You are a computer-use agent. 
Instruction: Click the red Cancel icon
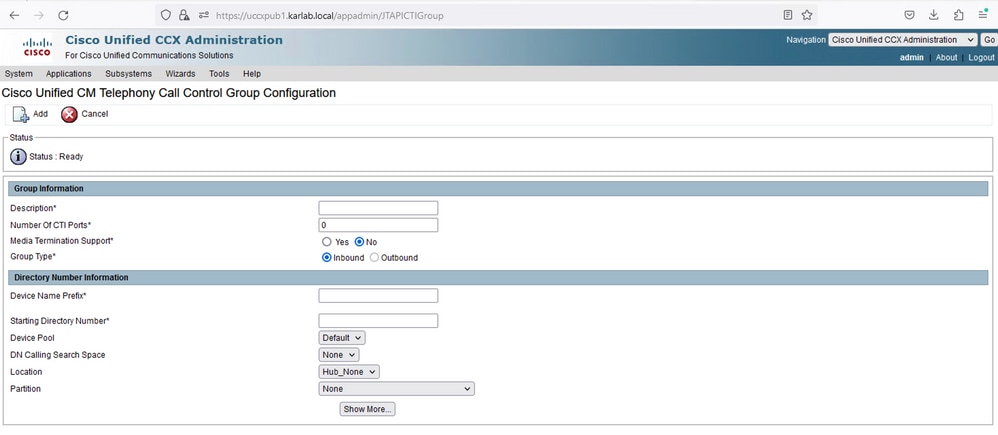pyautogui.click(x=69, y=115)
